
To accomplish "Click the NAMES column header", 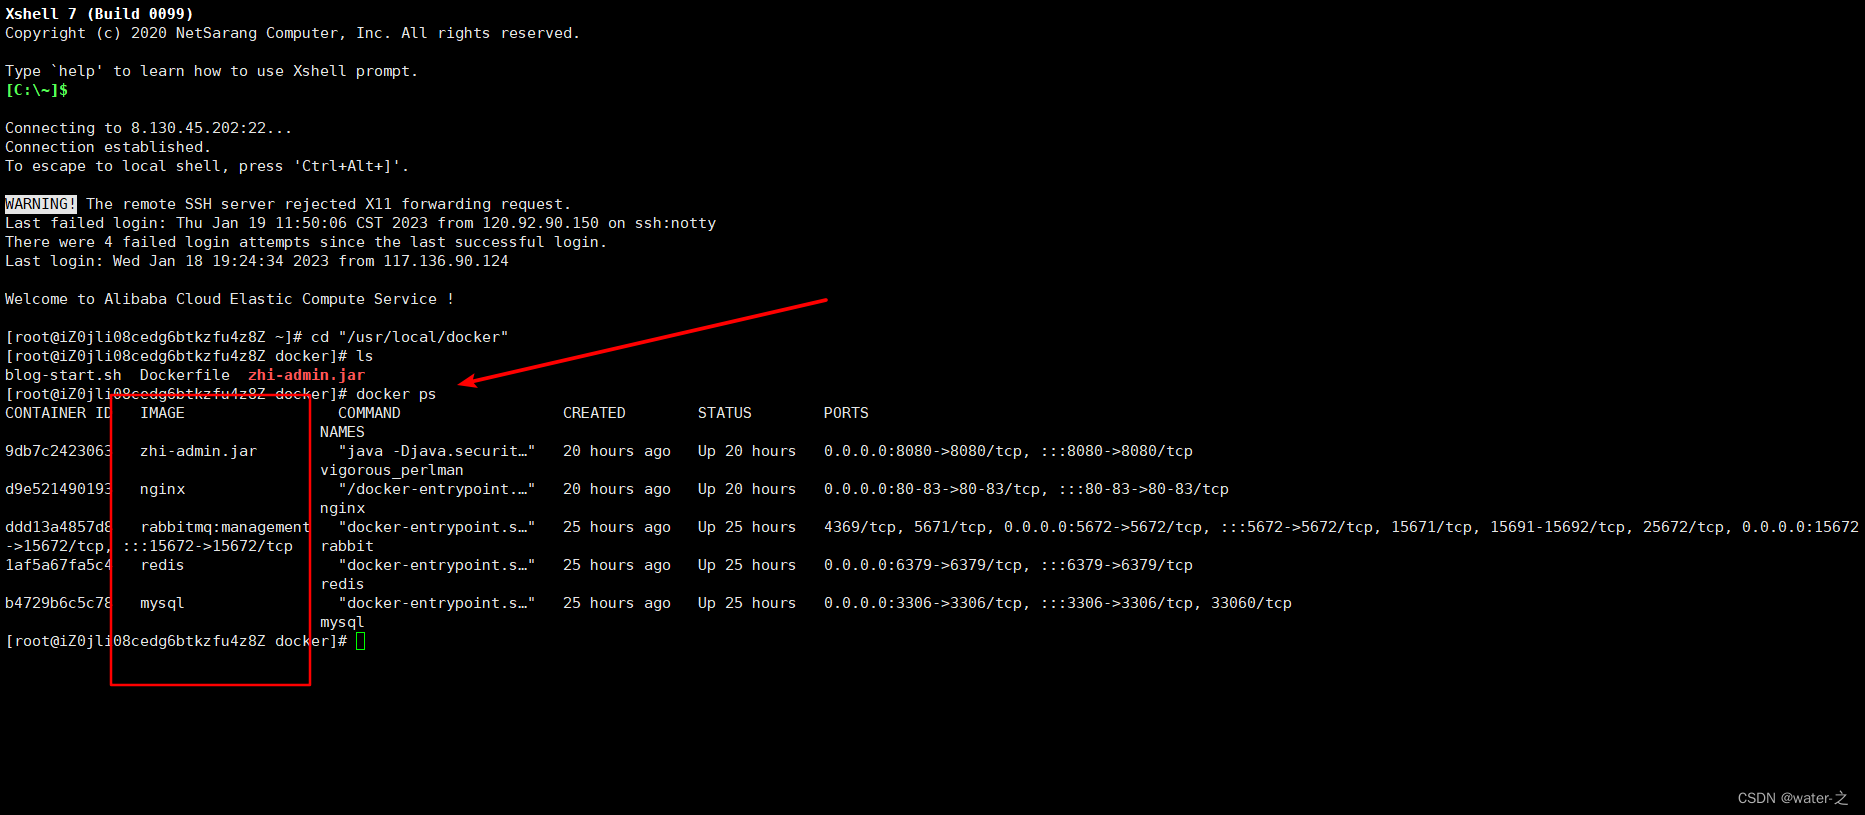I will (x=342, y=432).
